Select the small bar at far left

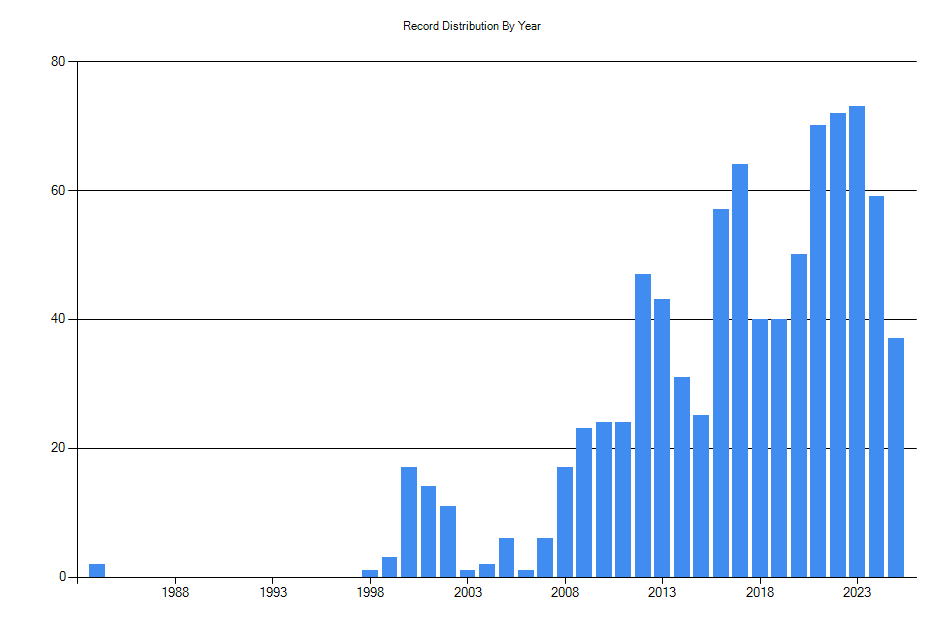(95, 568)
